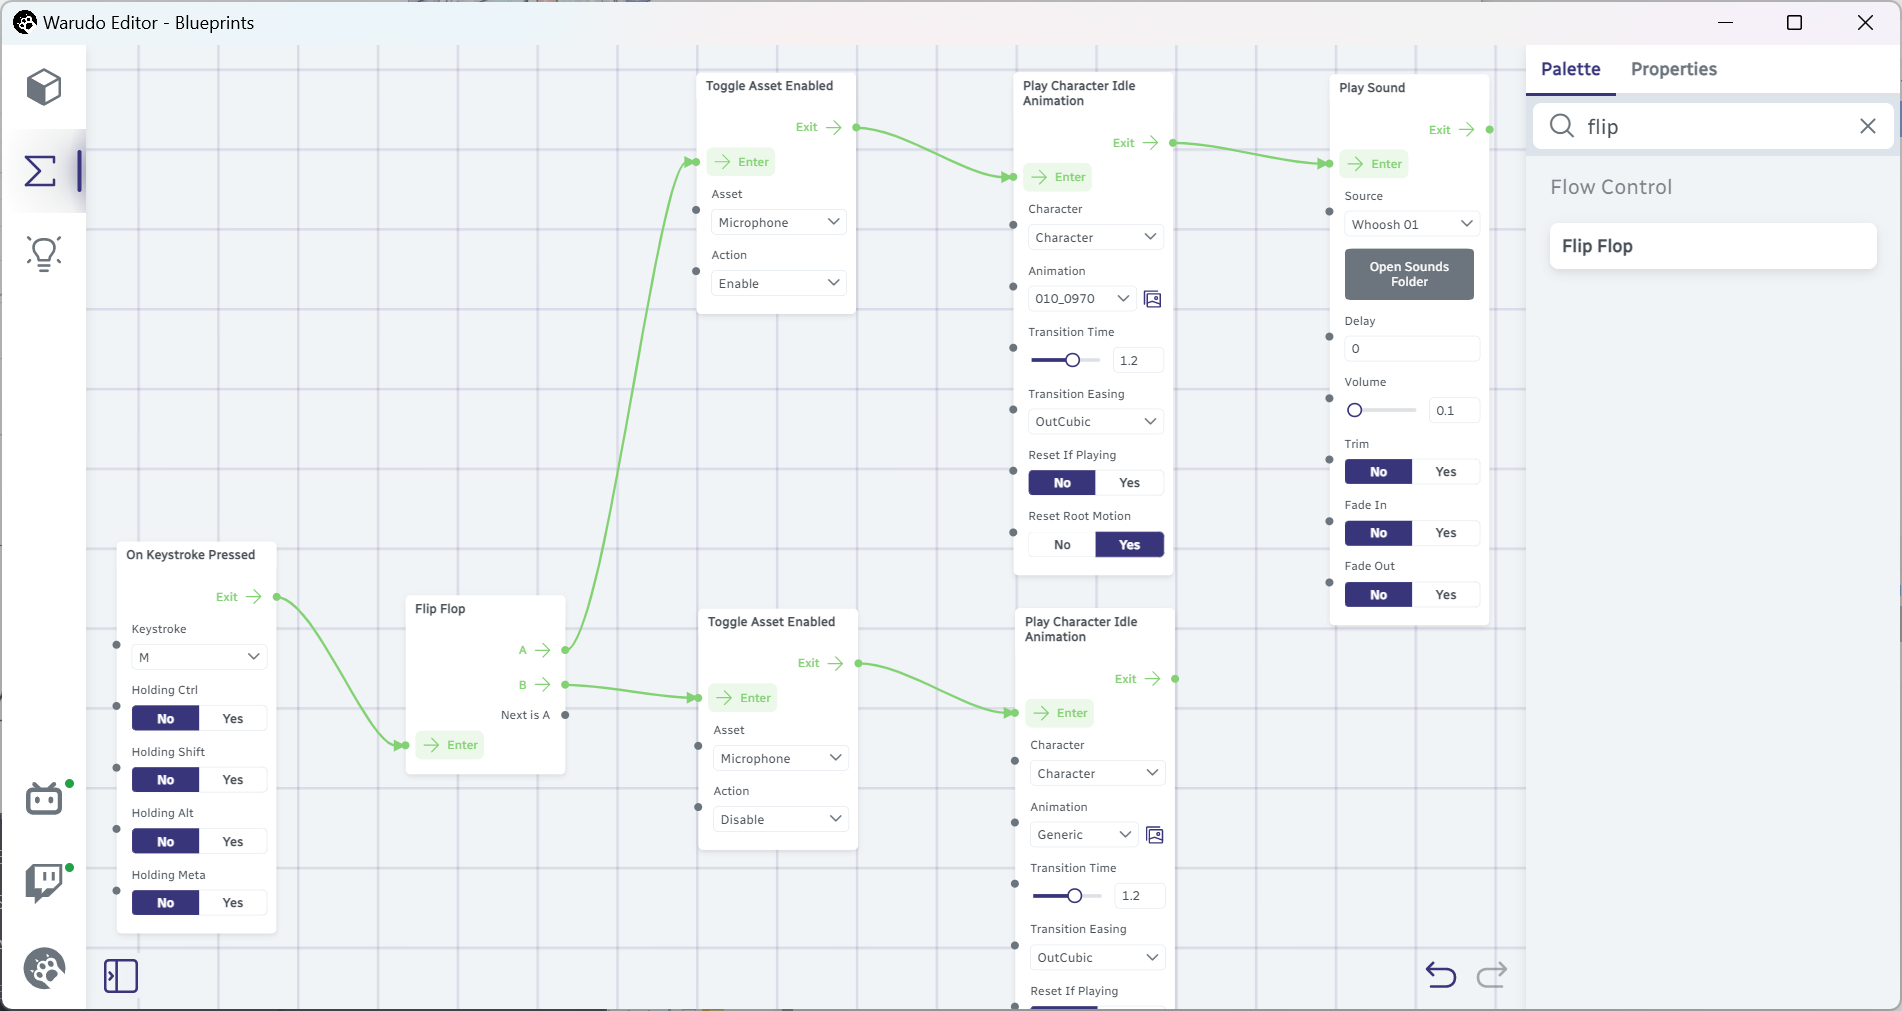Click the Exit arrow of On Keystroke Pressed node

click(253, 597)
